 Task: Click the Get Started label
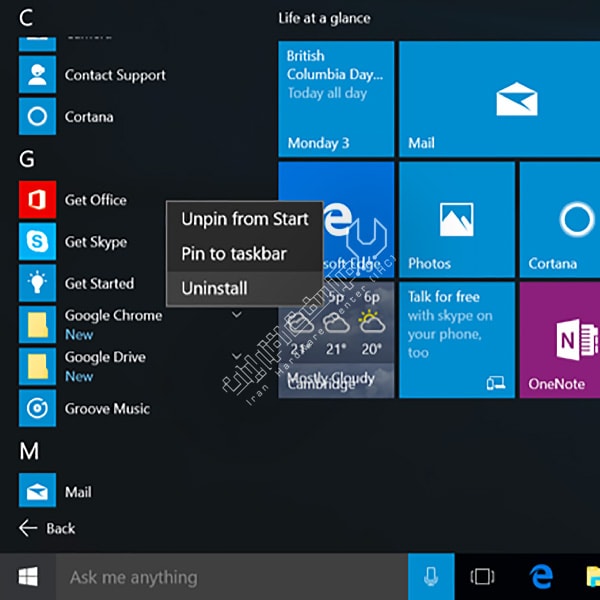[99, 284]
